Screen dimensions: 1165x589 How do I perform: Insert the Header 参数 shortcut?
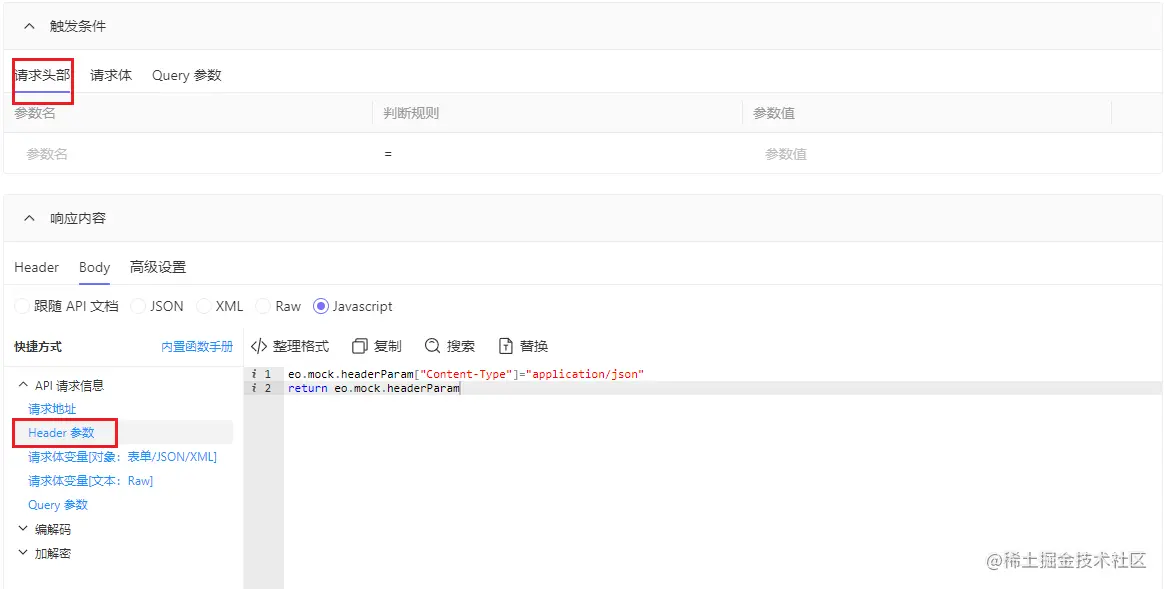(x=62, y=432)
